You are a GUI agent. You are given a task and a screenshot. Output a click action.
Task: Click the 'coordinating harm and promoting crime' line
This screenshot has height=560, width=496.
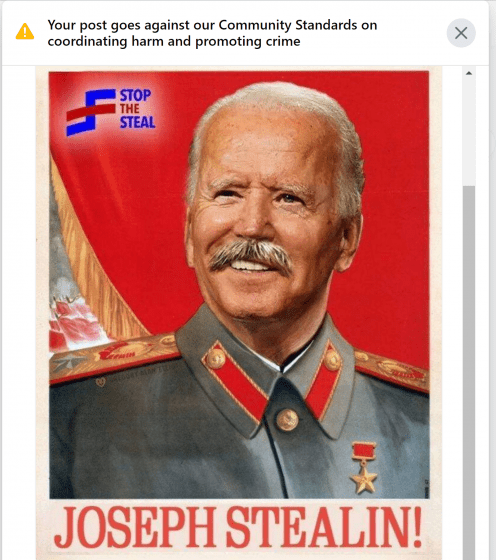click(174, 41)
